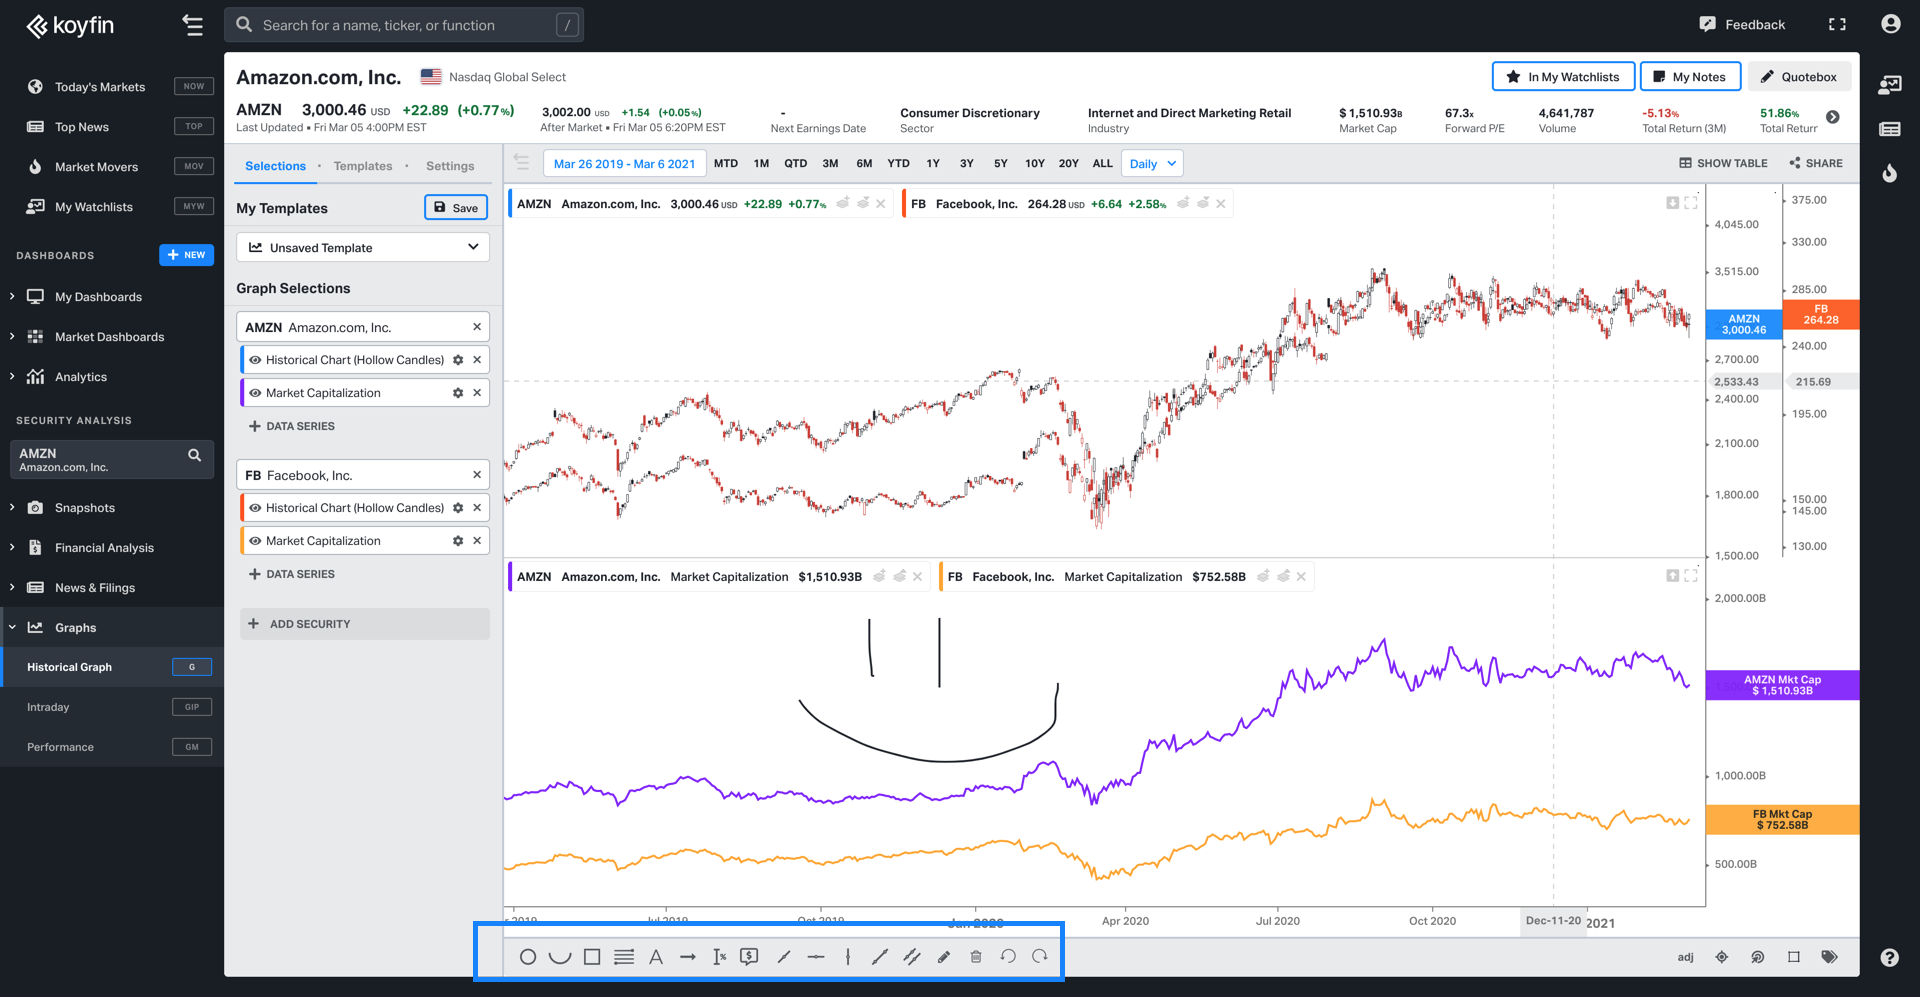Select the extended diagonal line tool
The height and width of the screenshot is (997, 1920).
(x=880, y=957)
